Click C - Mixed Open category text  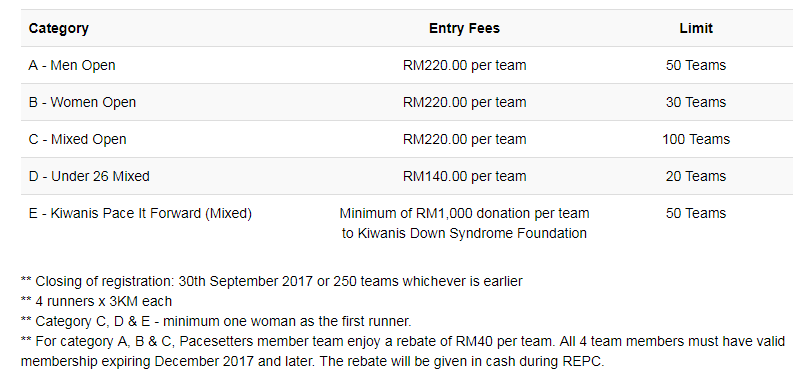click(78, 139)
